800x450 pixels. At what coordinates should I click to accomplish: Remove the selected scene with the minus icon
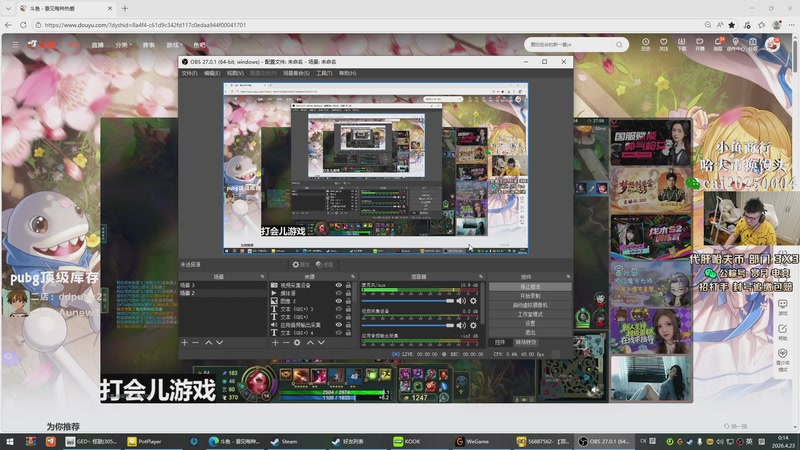[x=195, y=342]
